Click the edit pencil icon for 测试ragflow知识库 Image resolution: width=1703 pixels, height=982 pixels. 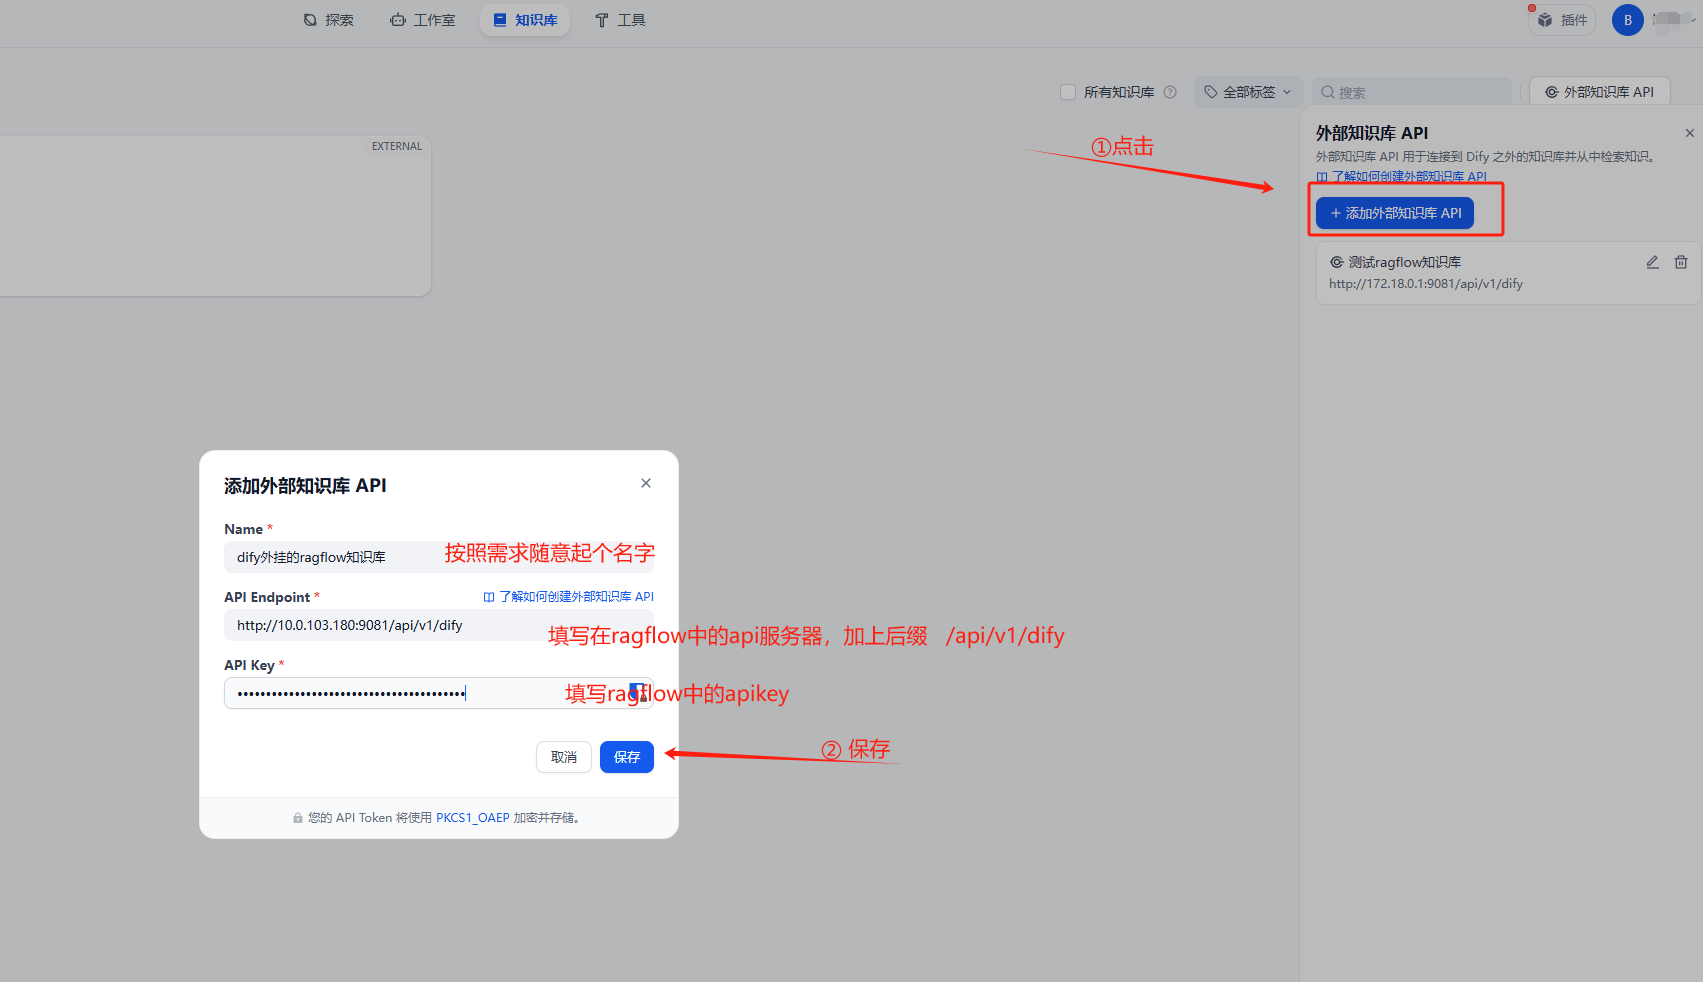pos(1652,262)
